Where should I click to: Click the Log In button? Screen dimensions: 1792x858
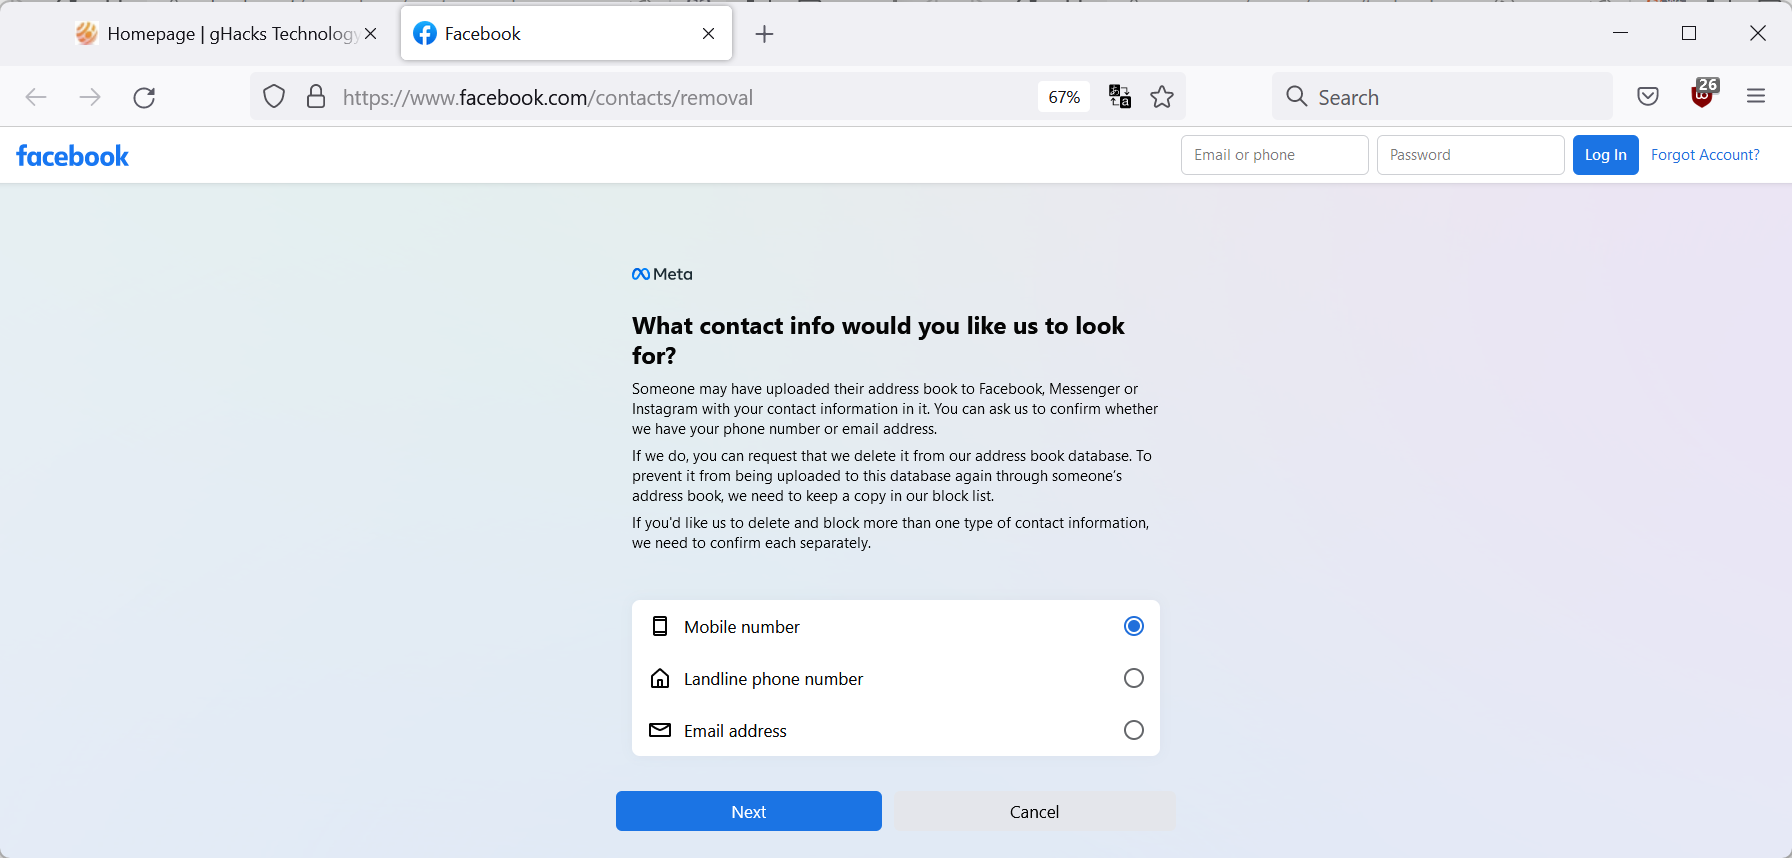1606,155
